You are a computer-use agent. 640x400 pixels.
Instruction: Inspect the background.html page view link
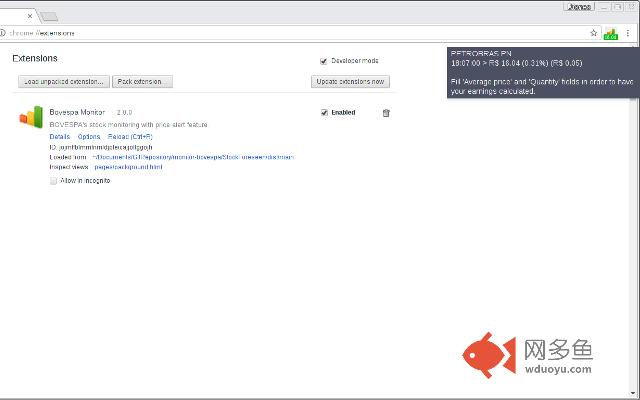pos(129,167)
